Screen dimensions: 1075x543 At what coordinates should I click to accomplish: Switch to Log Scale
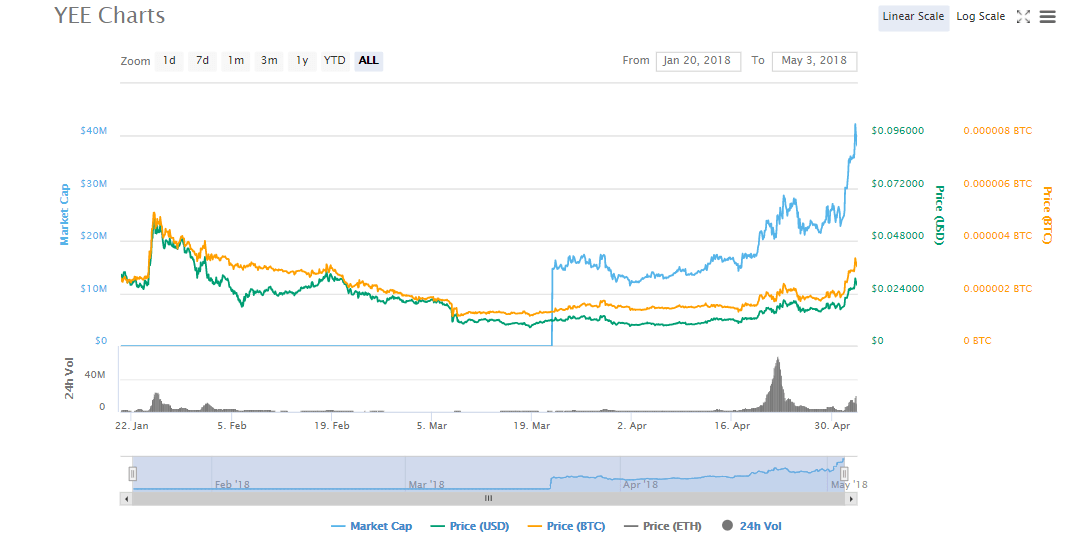(x=980, y=17)
